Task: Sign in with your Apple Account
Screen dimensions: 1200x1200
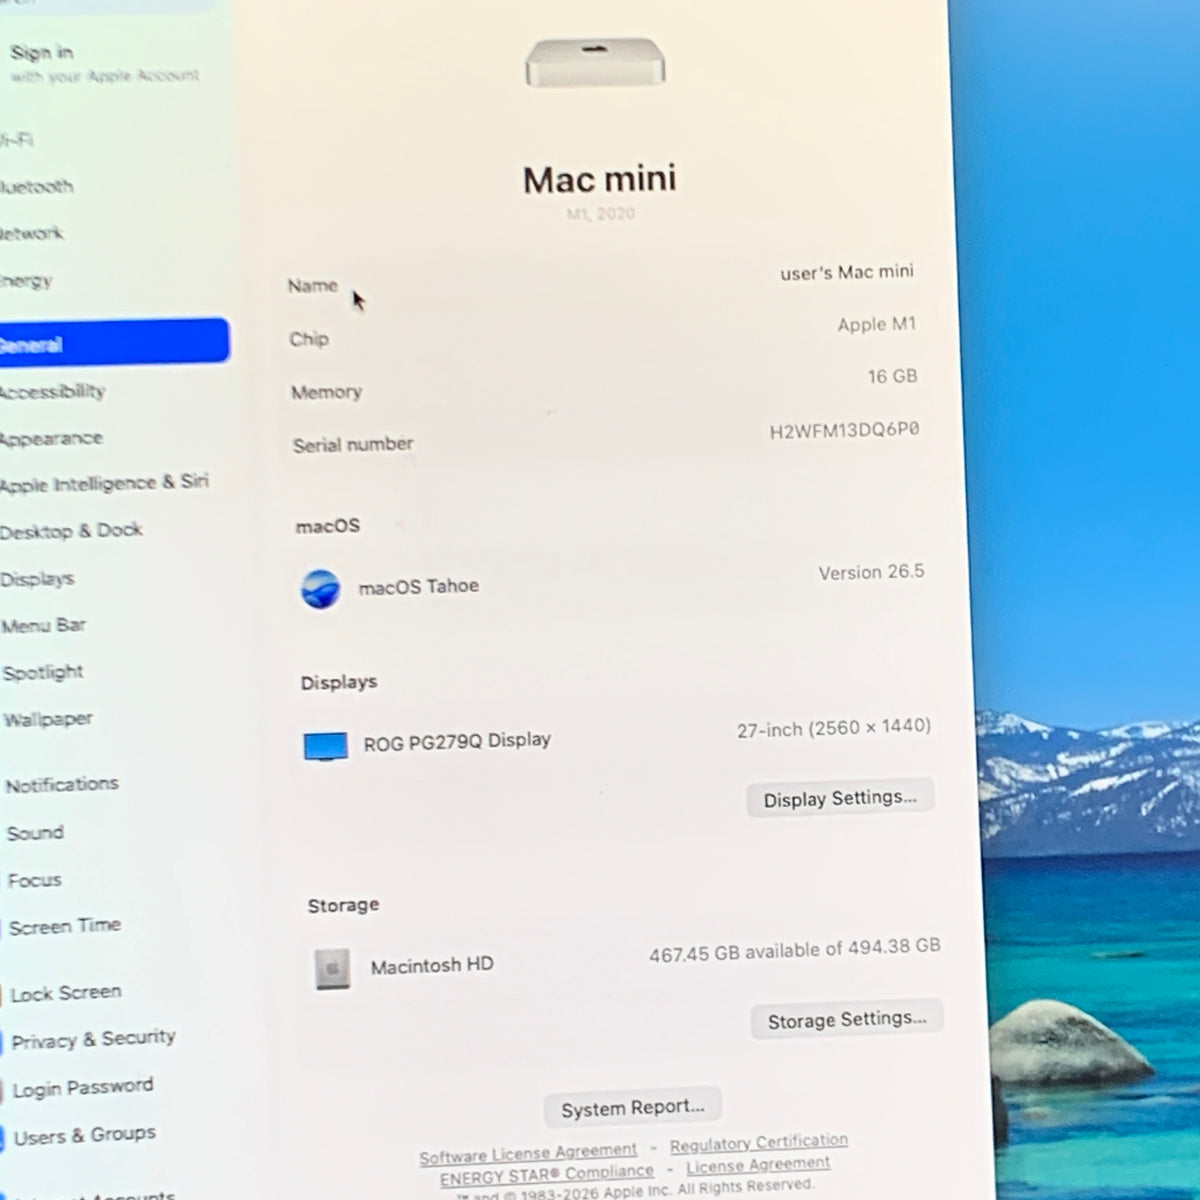Action: click(103, 63)
